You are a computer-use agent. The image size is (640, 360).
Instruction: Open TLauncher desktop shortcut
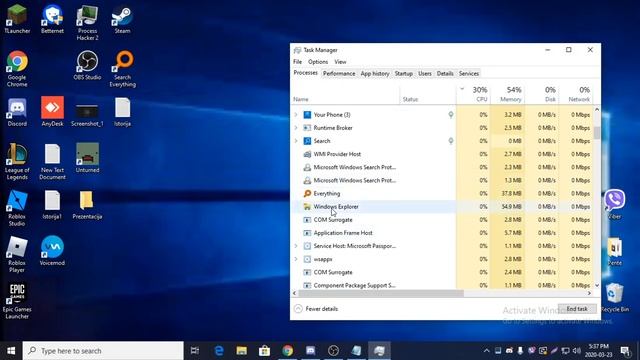tap(17, 19)
